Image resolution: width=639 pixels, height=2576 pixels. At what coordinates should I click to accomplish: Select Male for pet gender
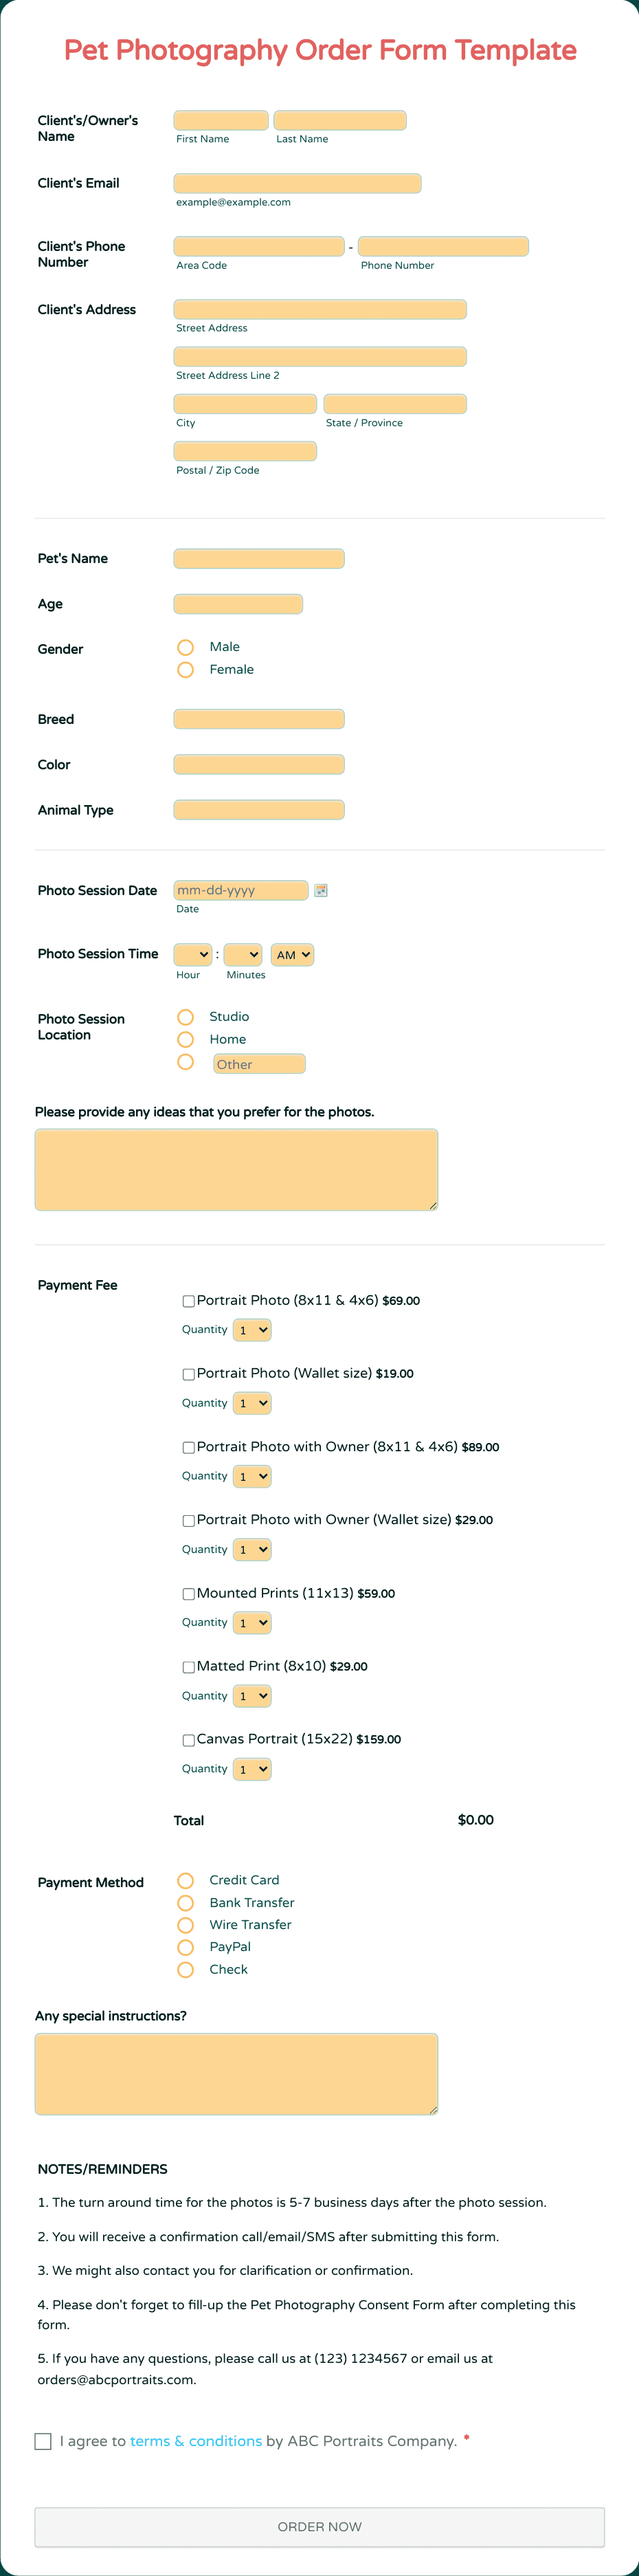click(186, 647)
